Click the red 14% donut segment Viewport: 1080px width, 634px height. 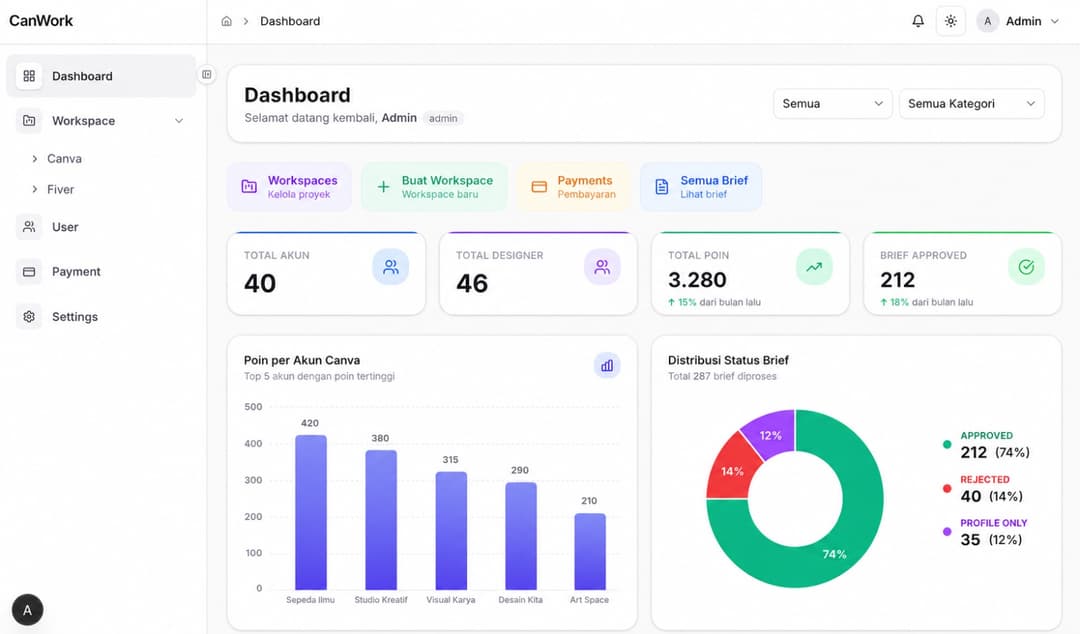click(x=731, y=470)
